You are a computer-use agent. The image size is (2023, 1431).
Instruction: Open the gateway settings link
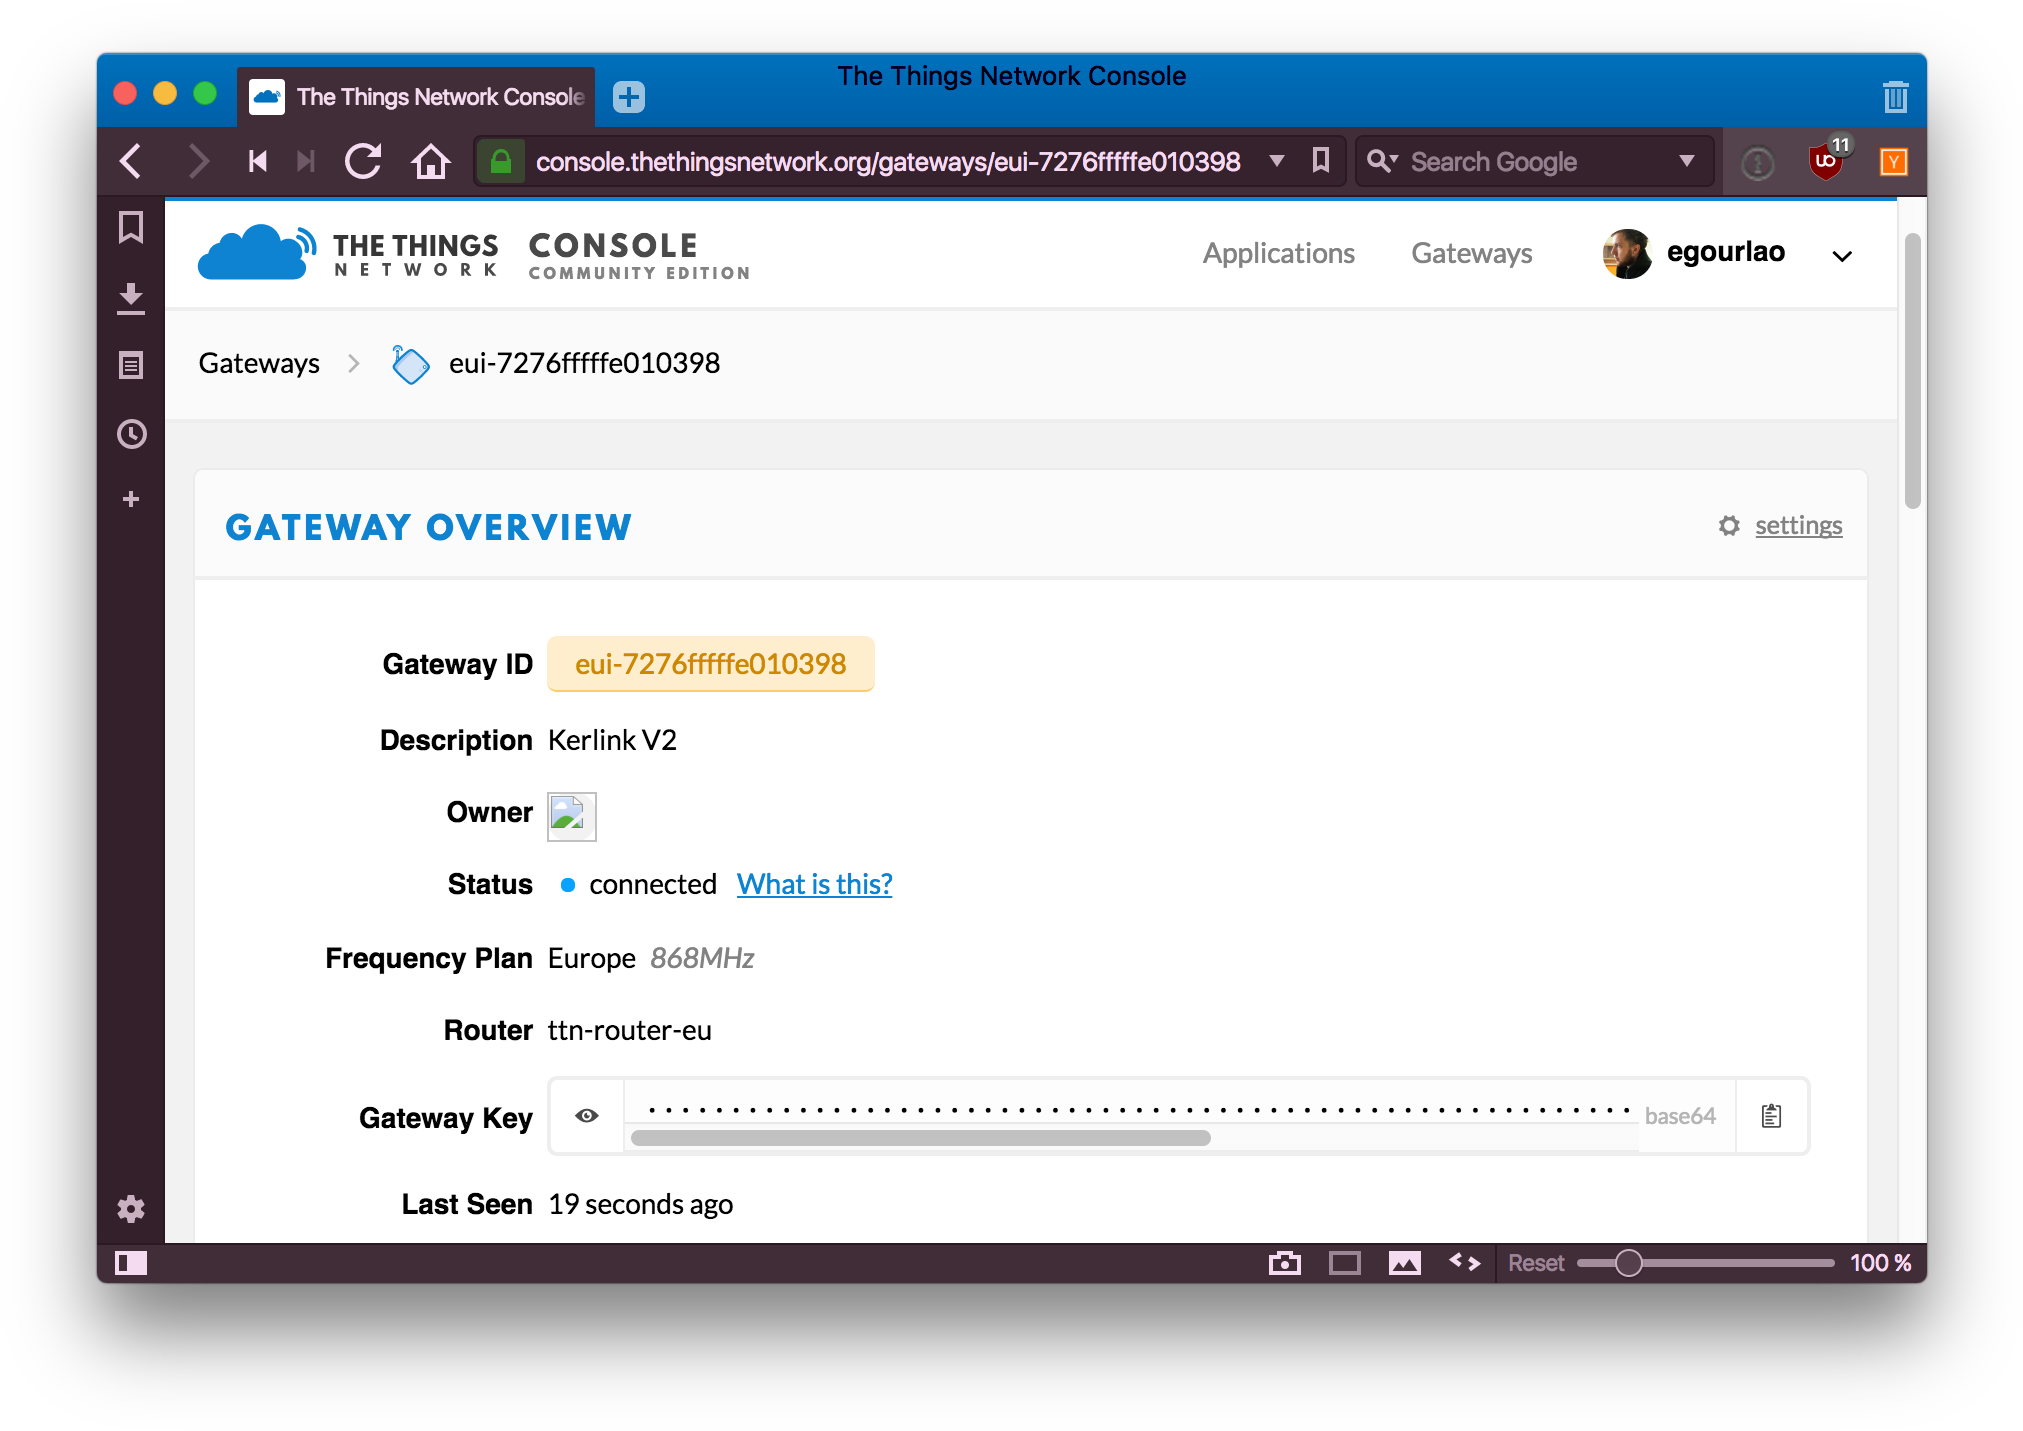[1798, 526]
